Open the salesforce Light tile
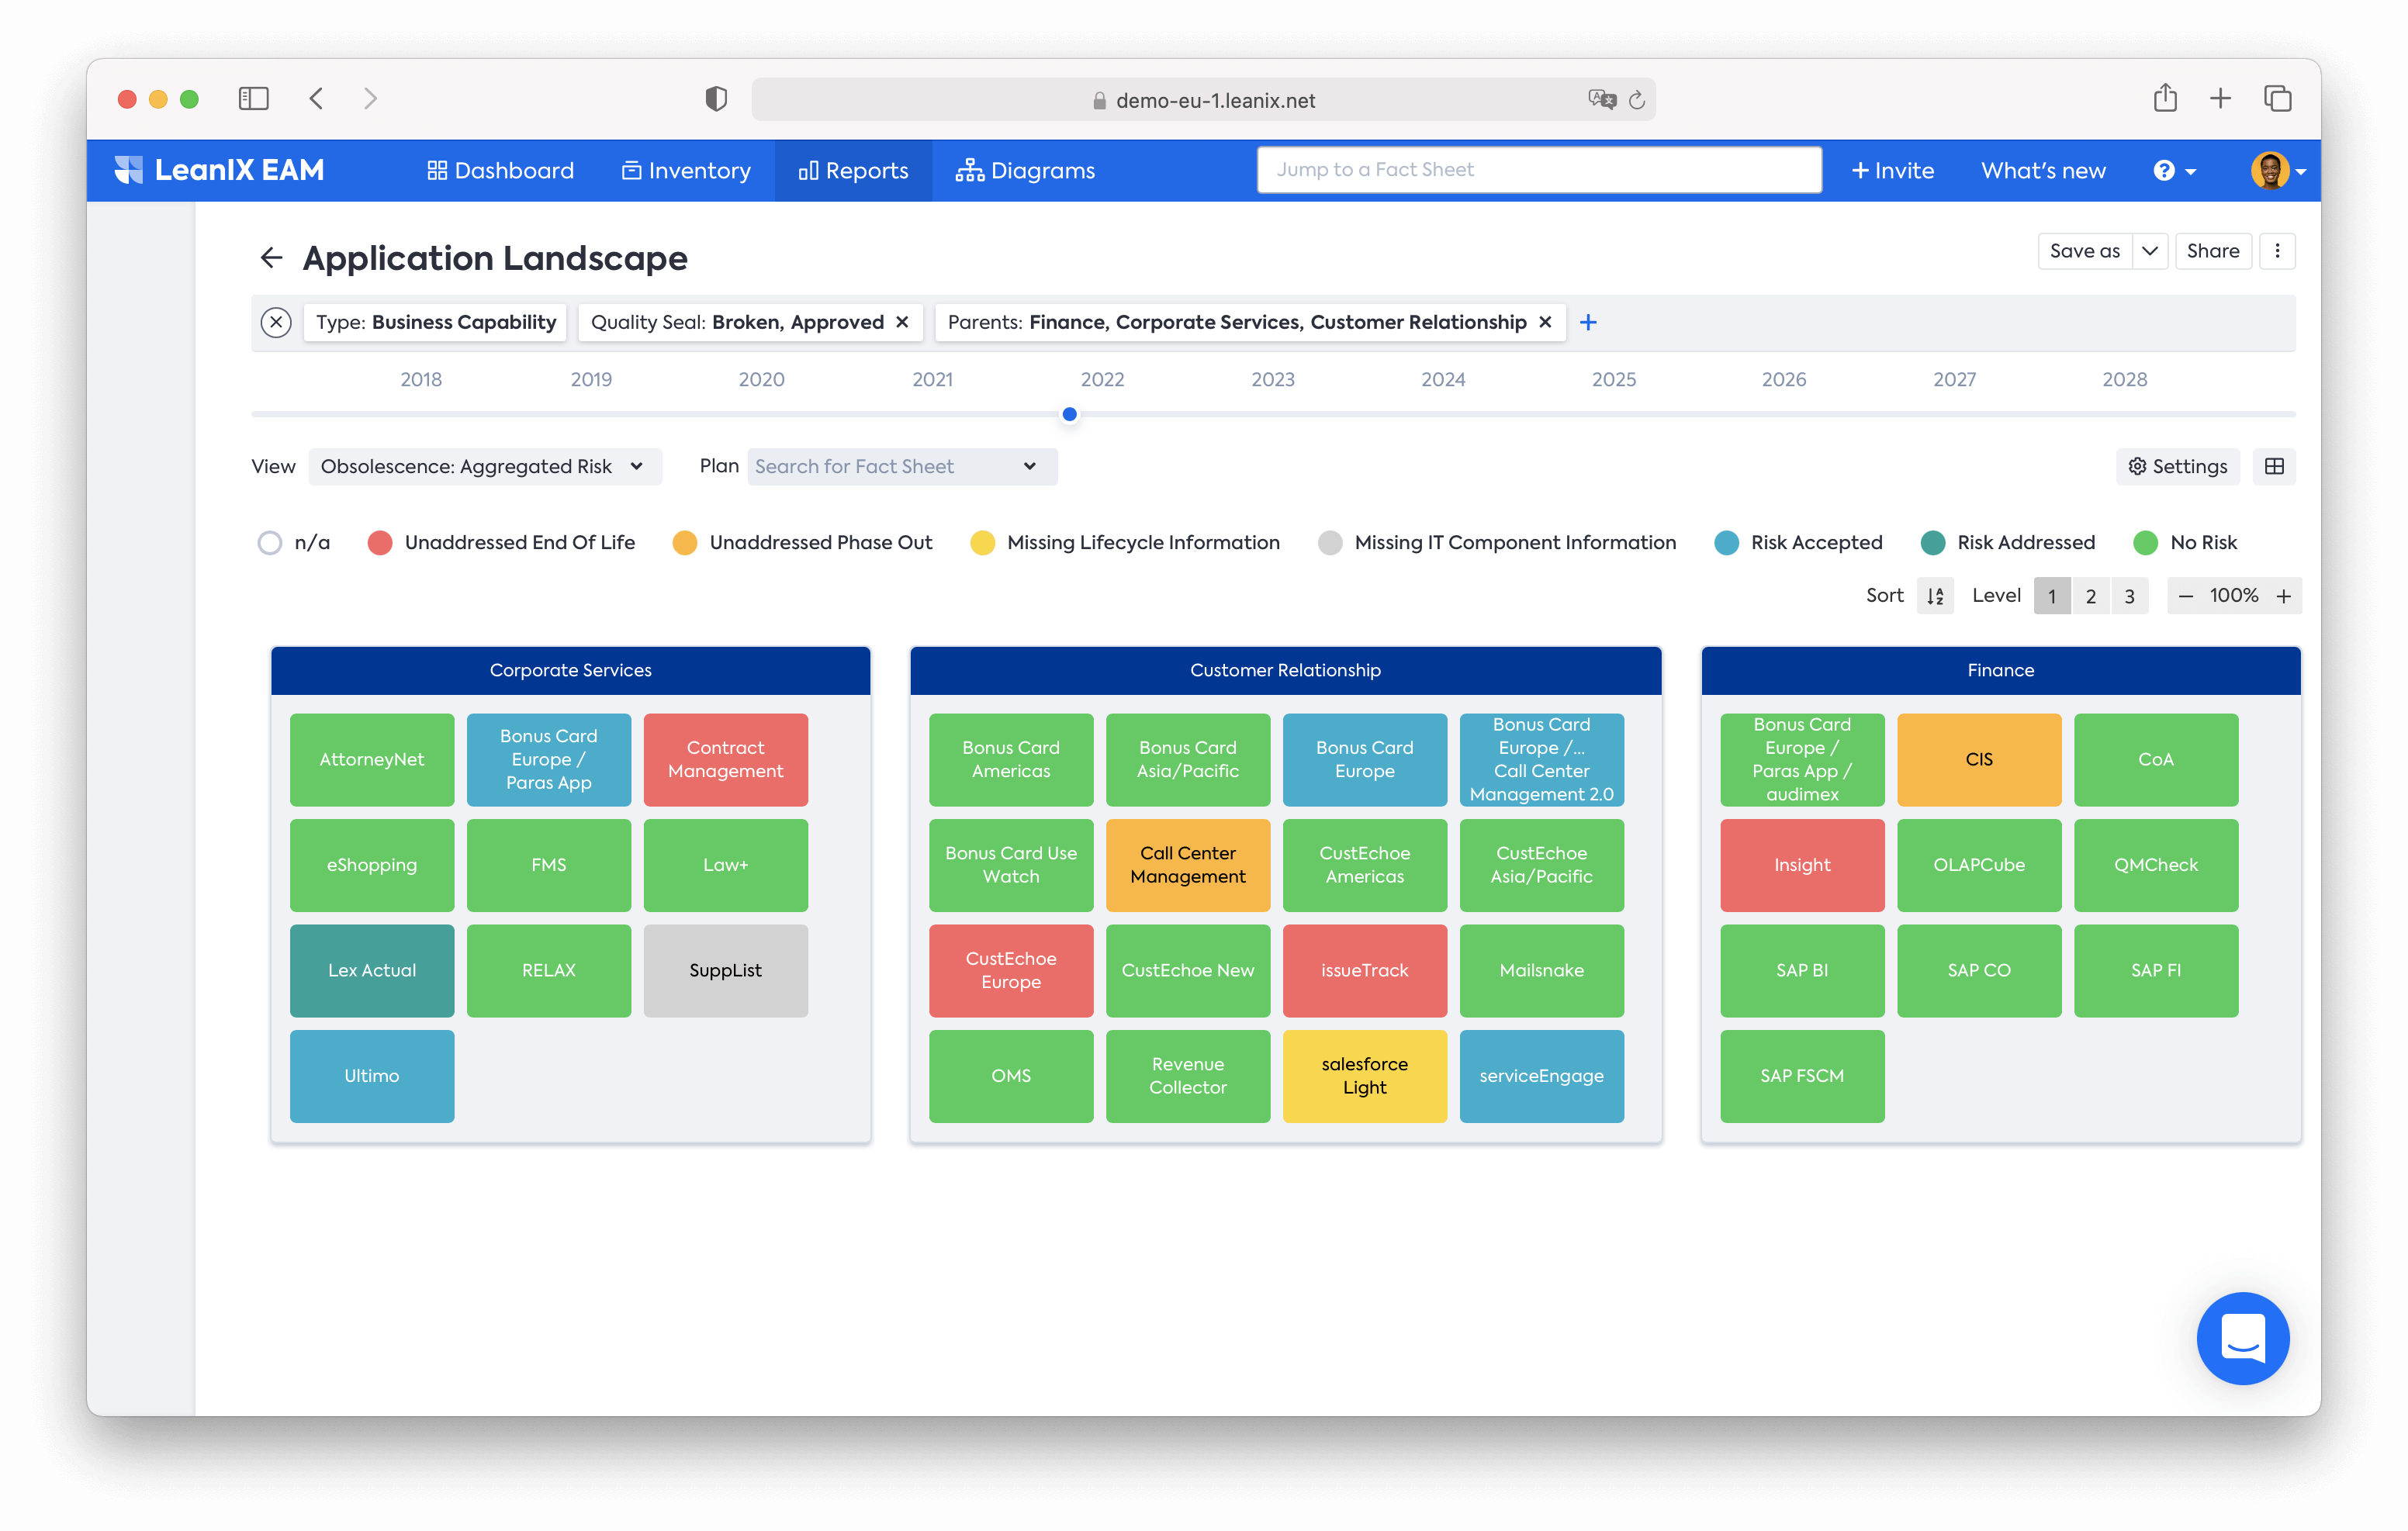 pyautogui.click(x=1364, y=1076)
